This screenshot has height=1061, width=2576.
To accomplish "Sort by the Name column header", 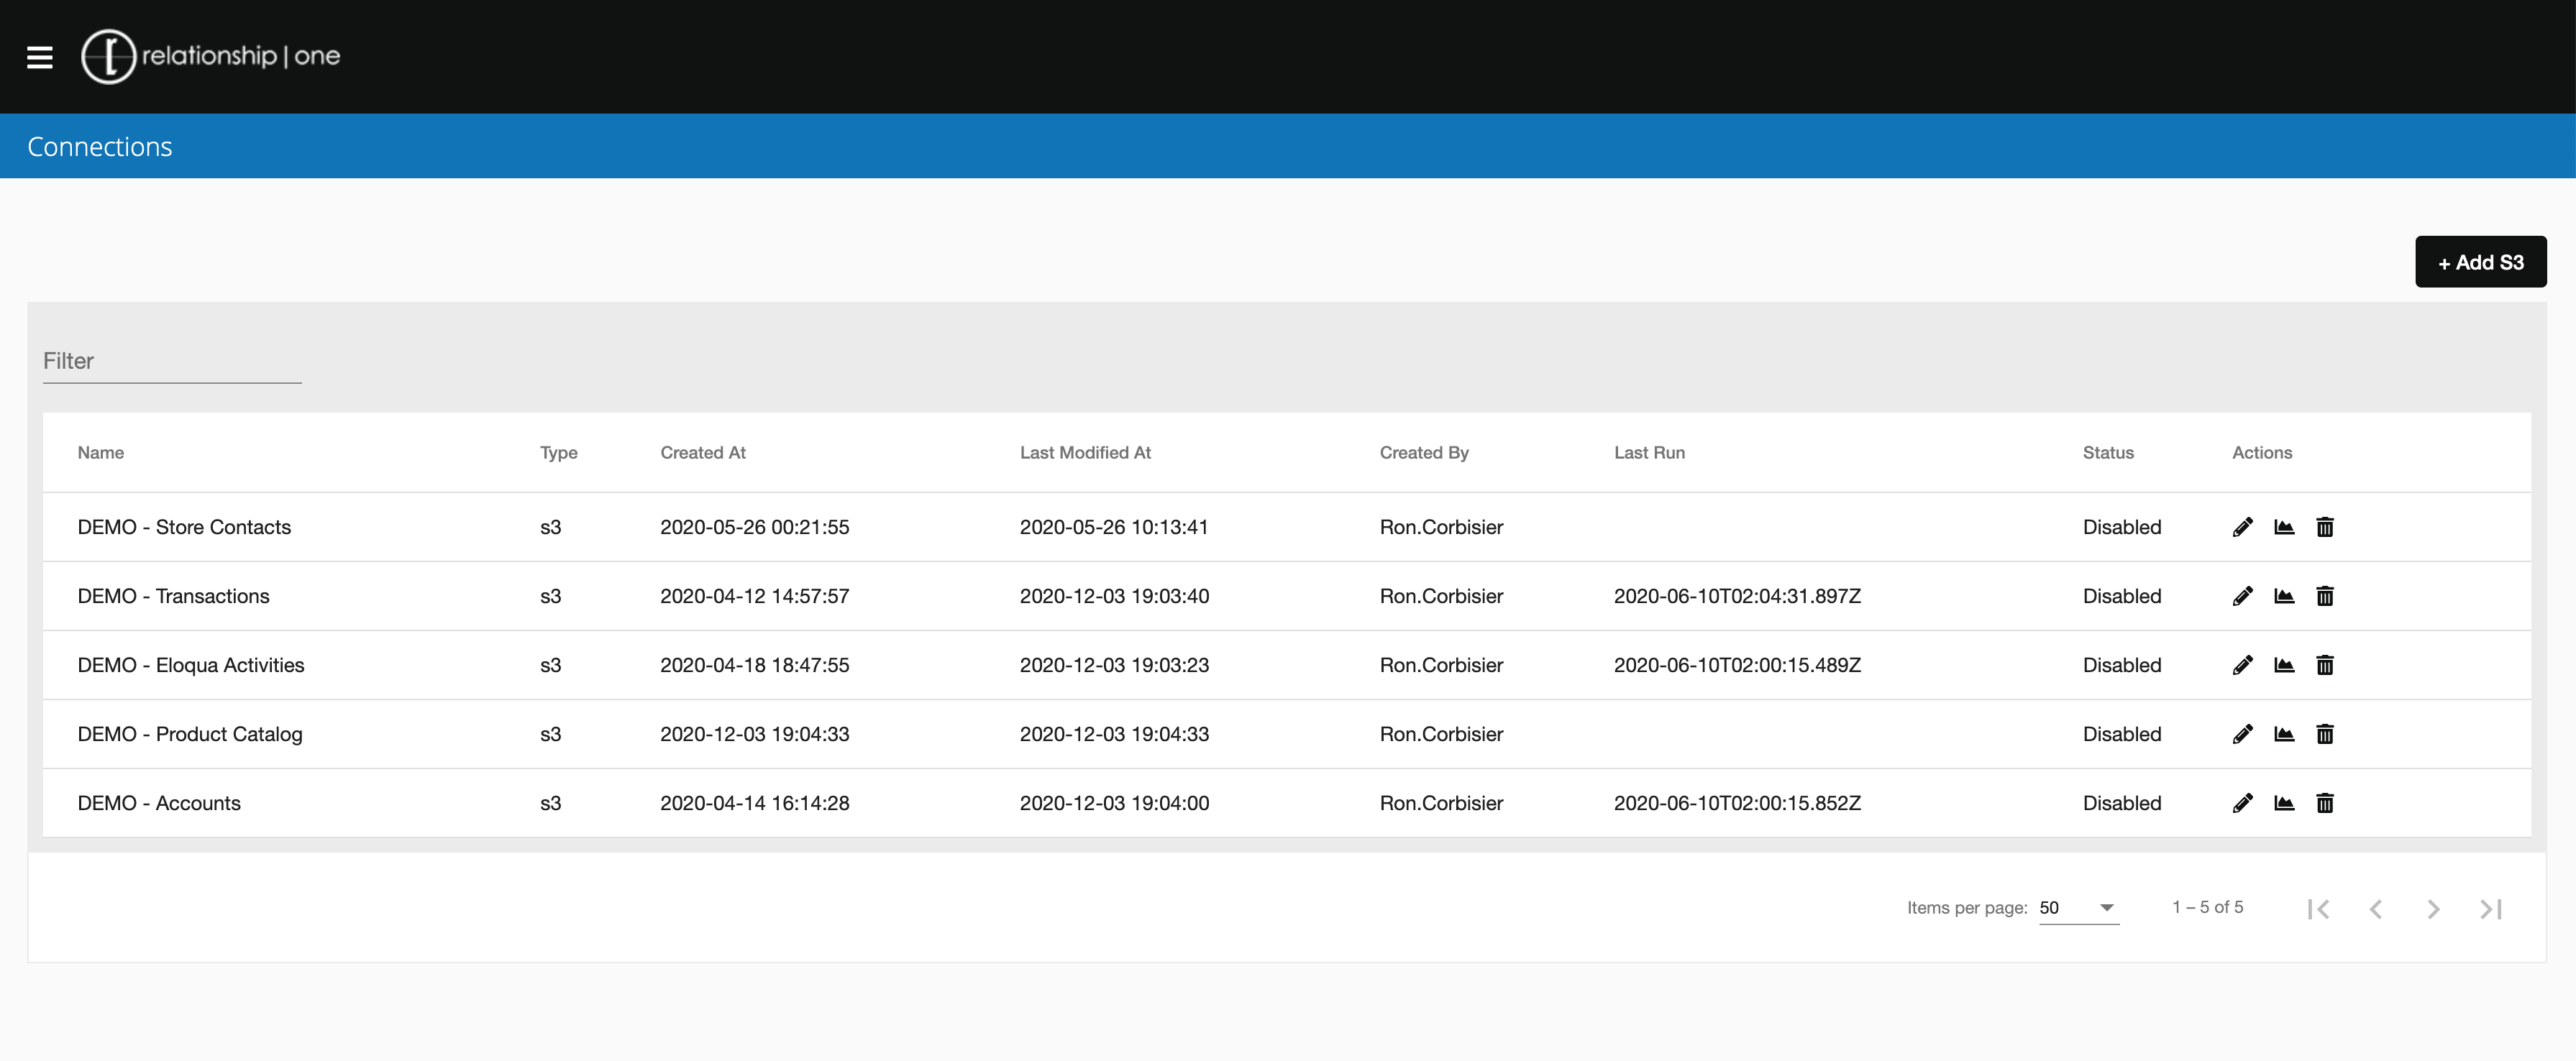I will [x=101, y=453].
